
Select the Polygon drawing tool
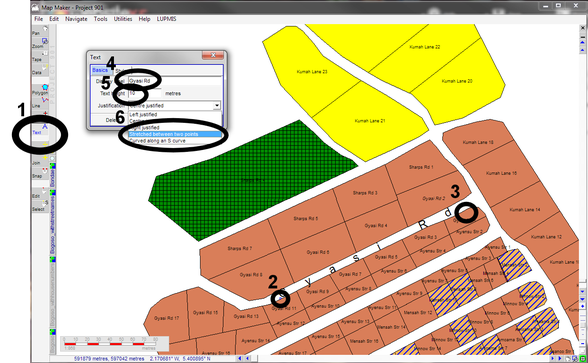pyautogui.click(x=40, y=90)
